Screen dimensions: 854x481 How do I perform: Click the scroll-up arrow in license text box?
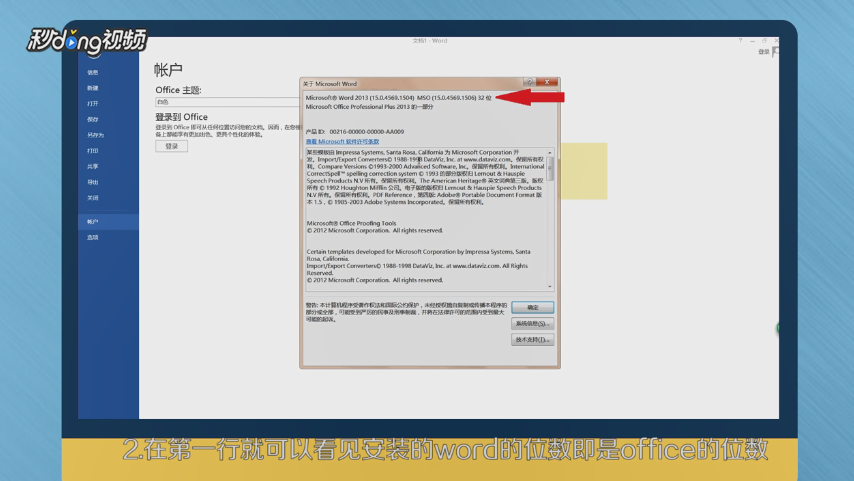click(550, 153)
